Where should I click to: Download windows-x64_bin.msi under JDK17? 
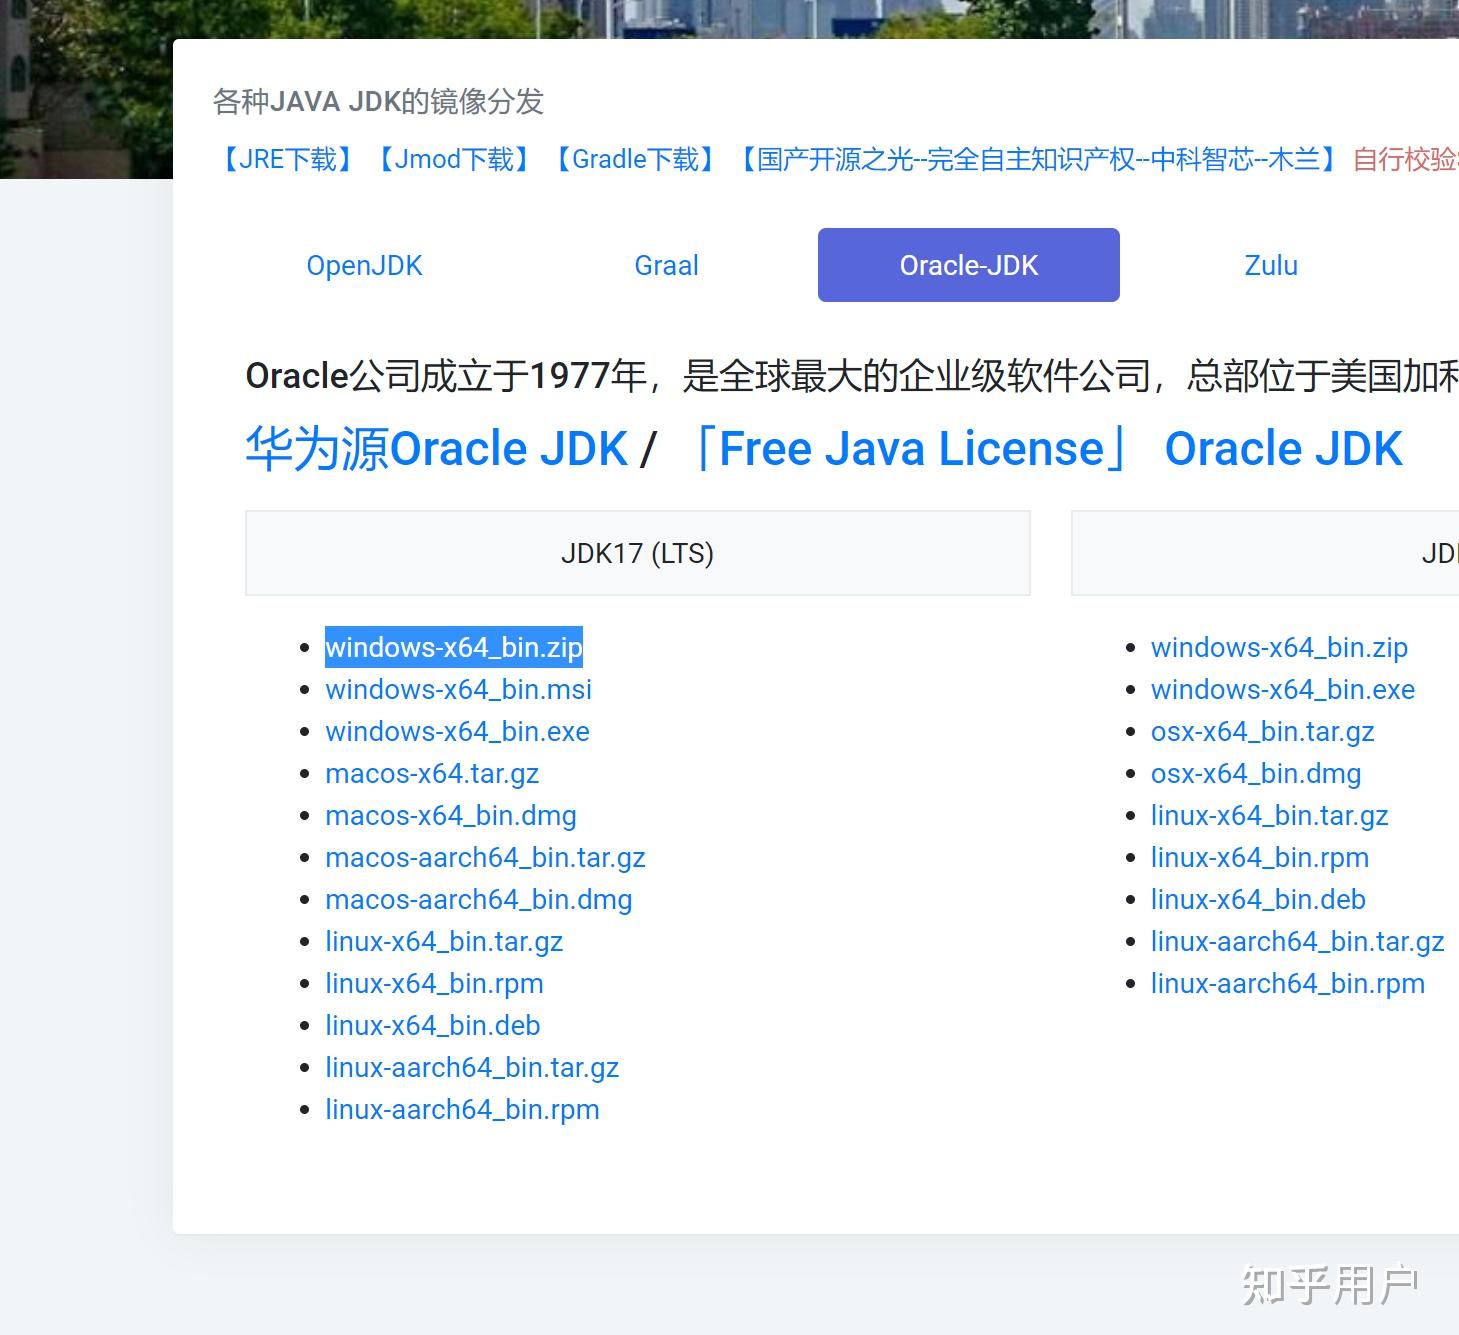(458, 689)
